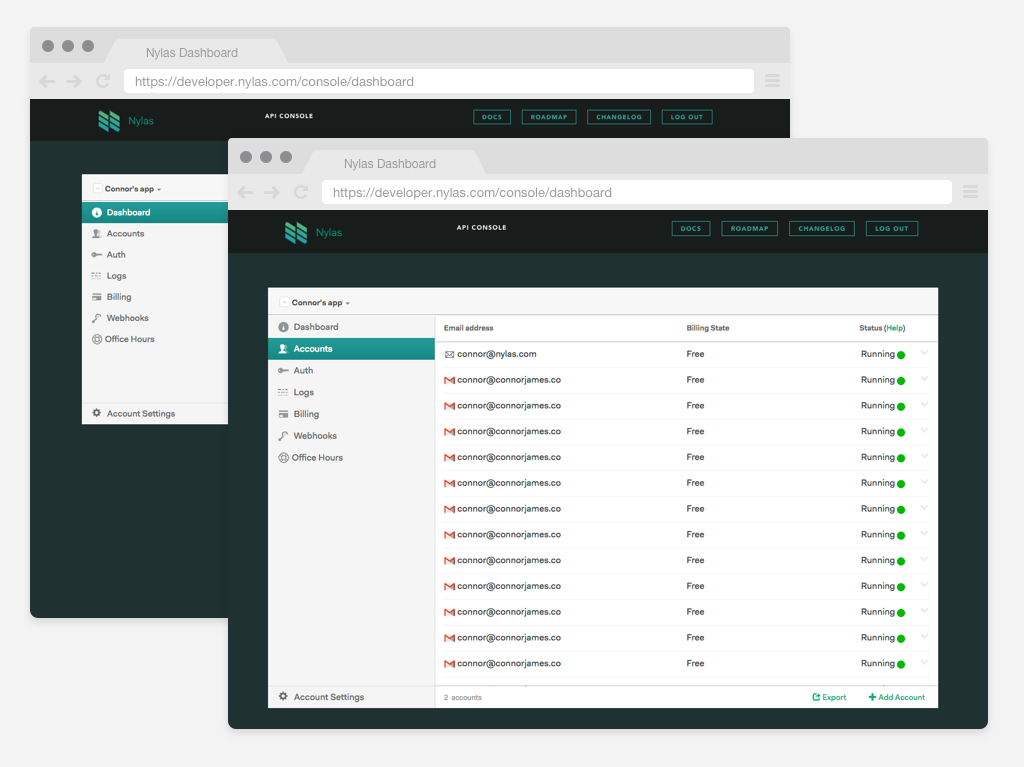Click Dashboard info icon in front sidebar

[x=283, y=327]
